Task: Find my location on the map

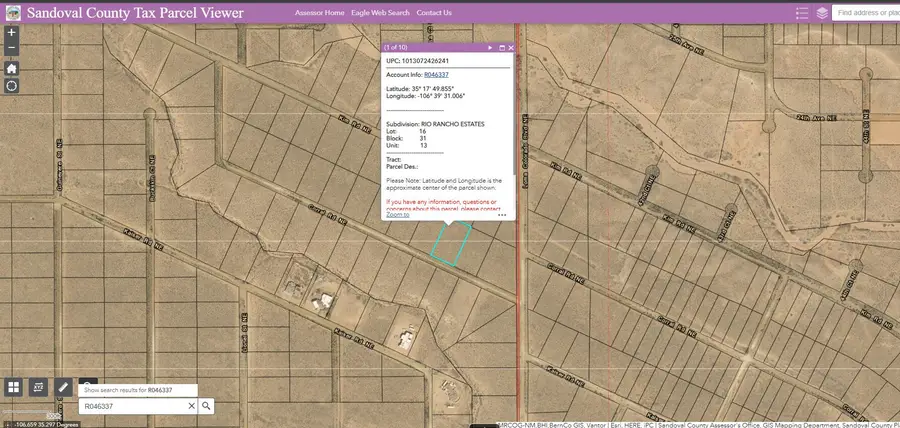Action: [12, 86]
